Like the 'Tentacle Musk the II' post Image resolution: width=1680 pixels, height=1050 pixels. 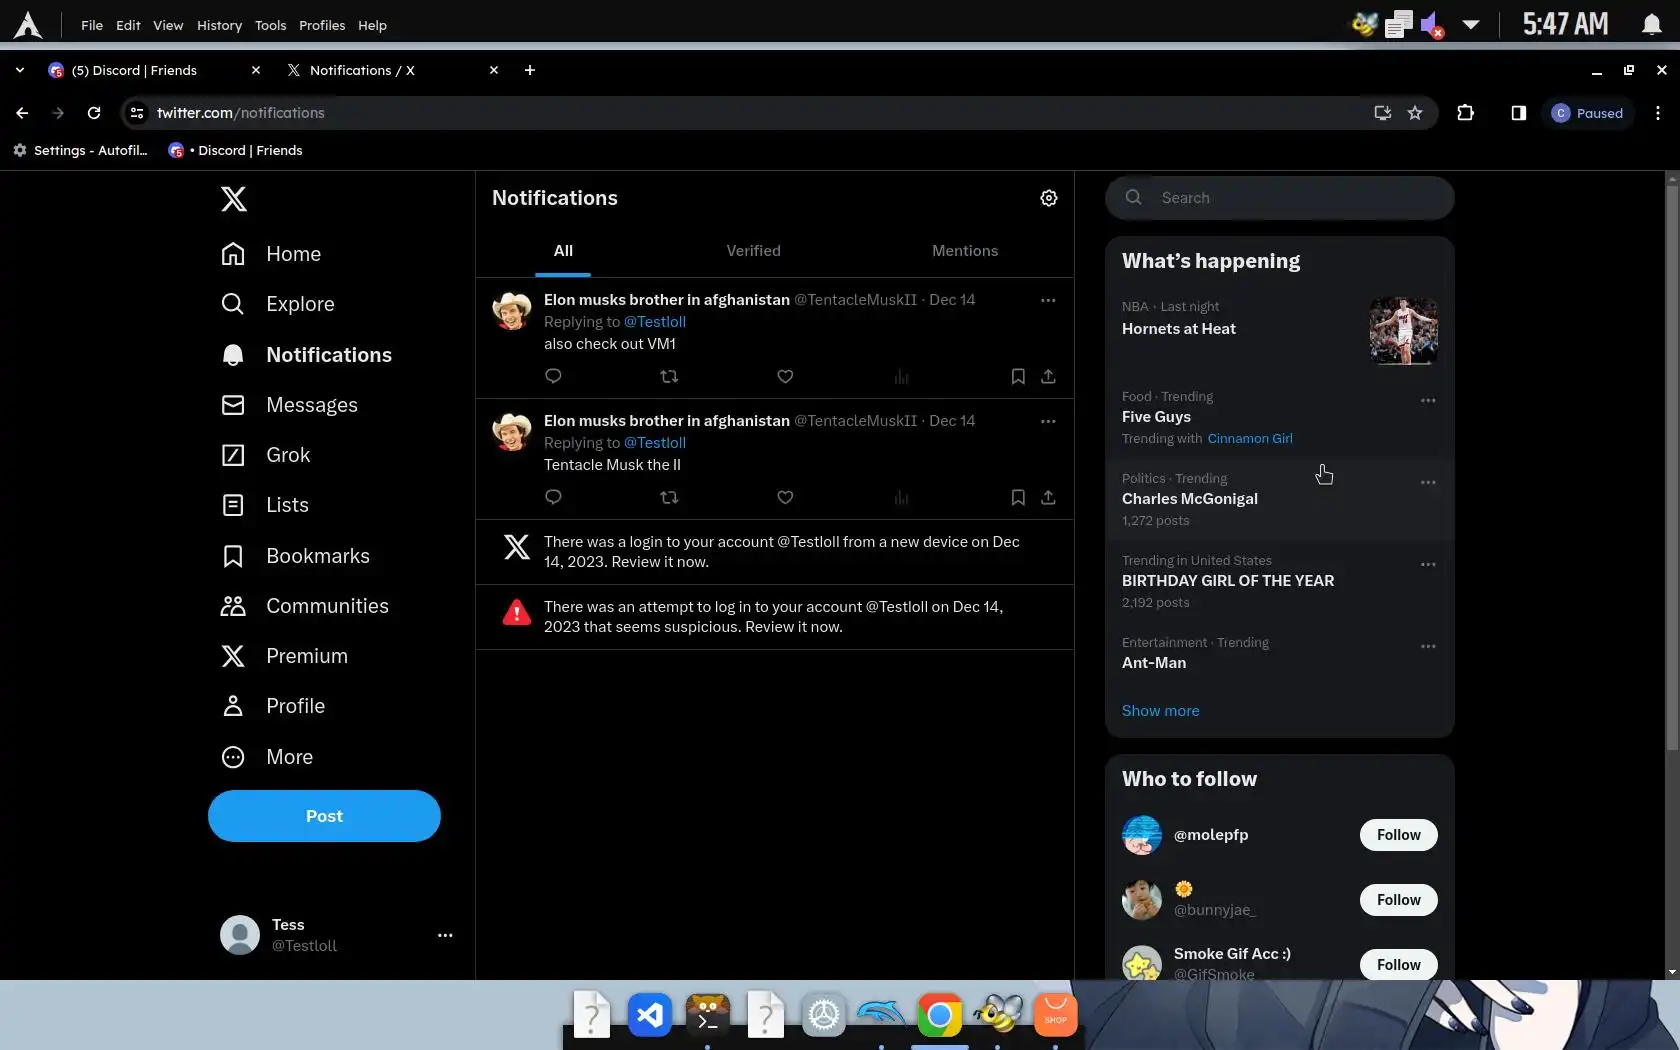click(x=785, y=497)
